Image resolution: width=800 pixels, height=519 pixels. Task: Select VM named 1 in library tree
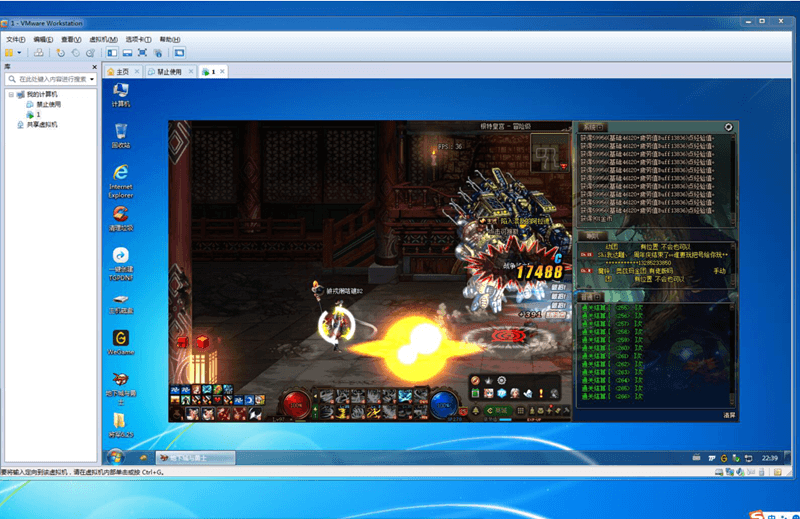click(34, 114)
